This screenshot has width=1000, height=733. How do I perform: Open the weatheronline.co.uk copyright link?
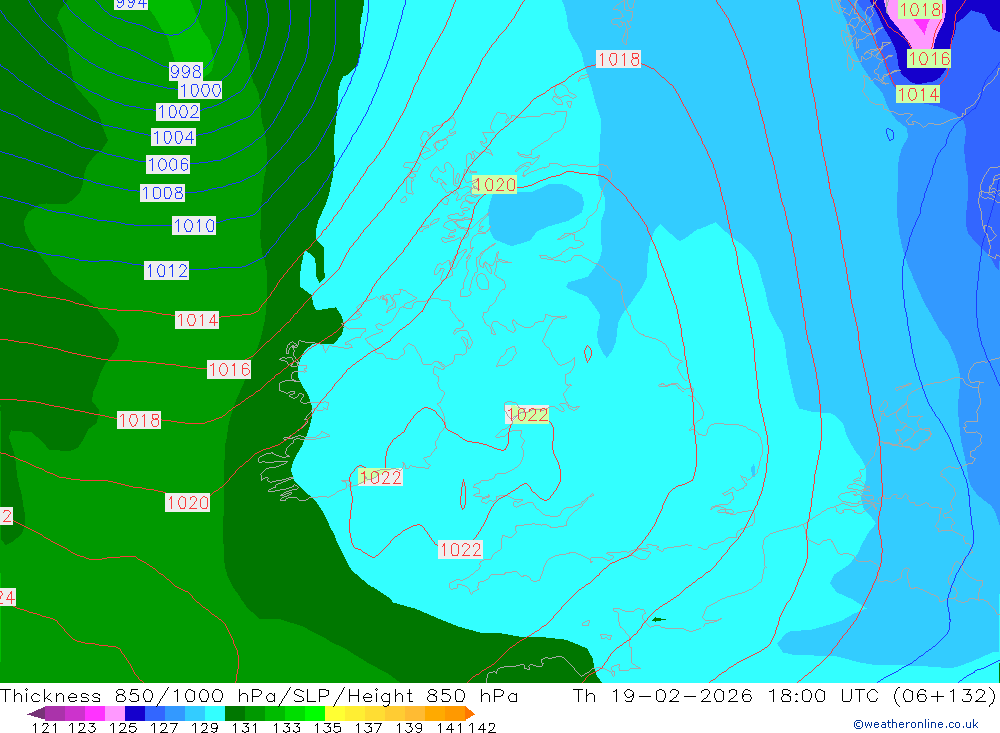click(x=916, y=724)
